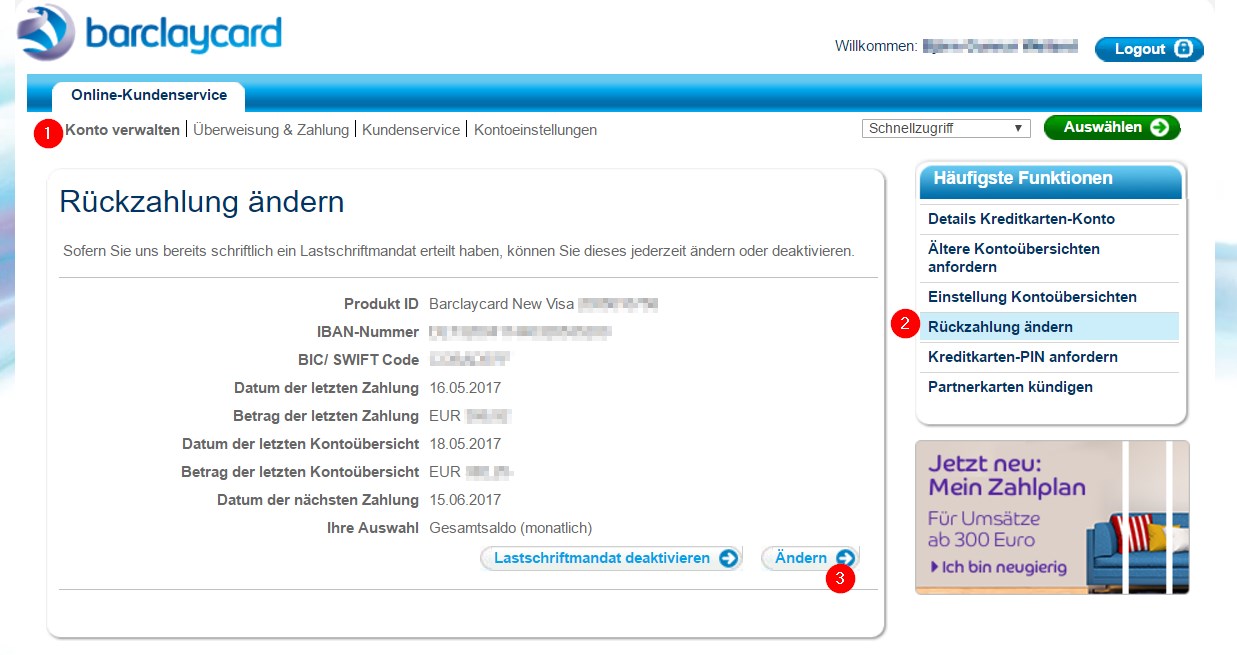1237x655 pixels.
Task: Click the date 16.05.2017
Action: [x=465, y=388]
